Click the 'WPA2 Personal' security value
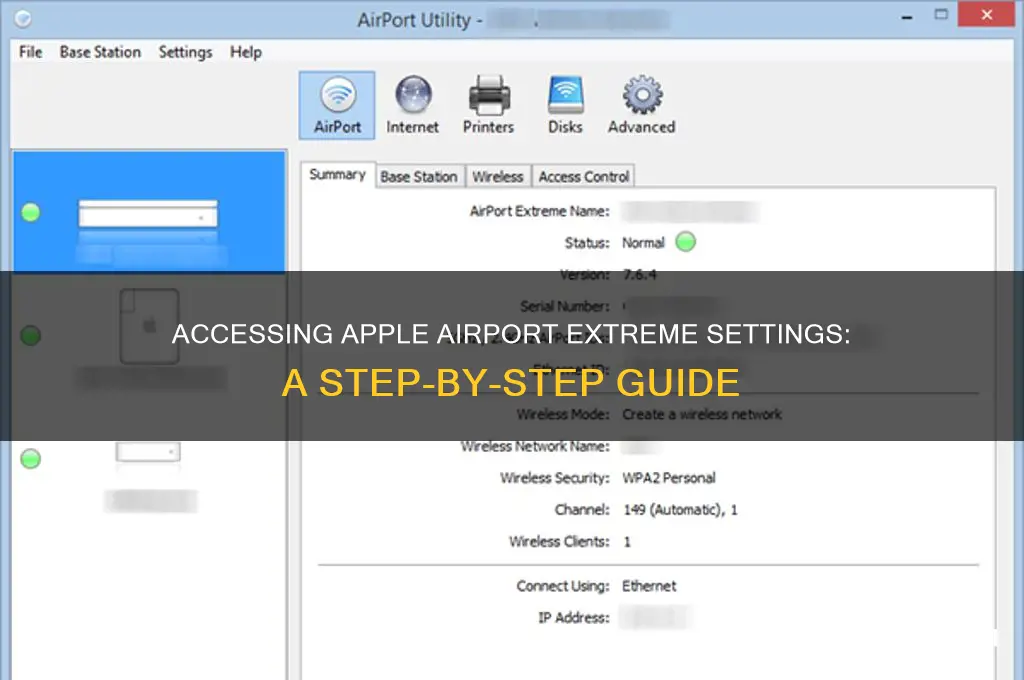 (669, 478)
